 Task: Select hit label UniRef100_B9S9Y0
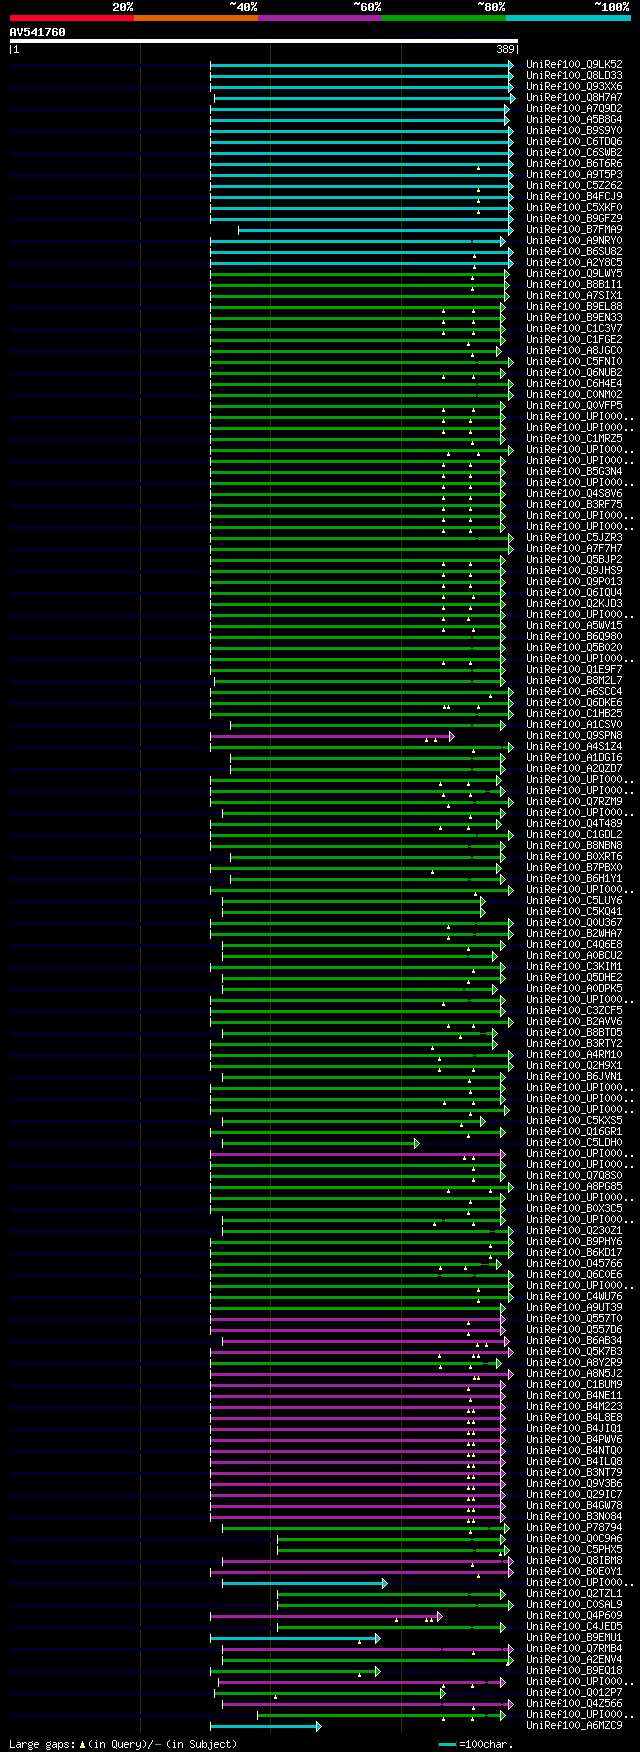pyautogui.click(x=574, y=130)
